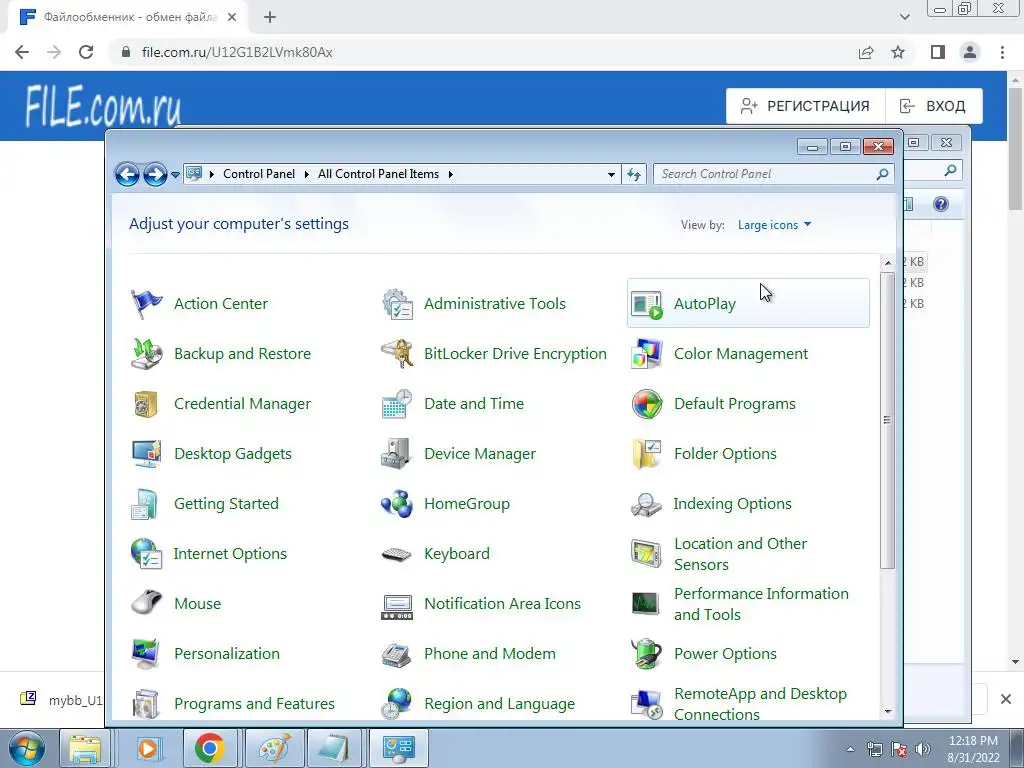Open Windows Media Player taskbar icon
Image resolution: width=1024 pixels, height=768 pixels.
tap(148, 748)
